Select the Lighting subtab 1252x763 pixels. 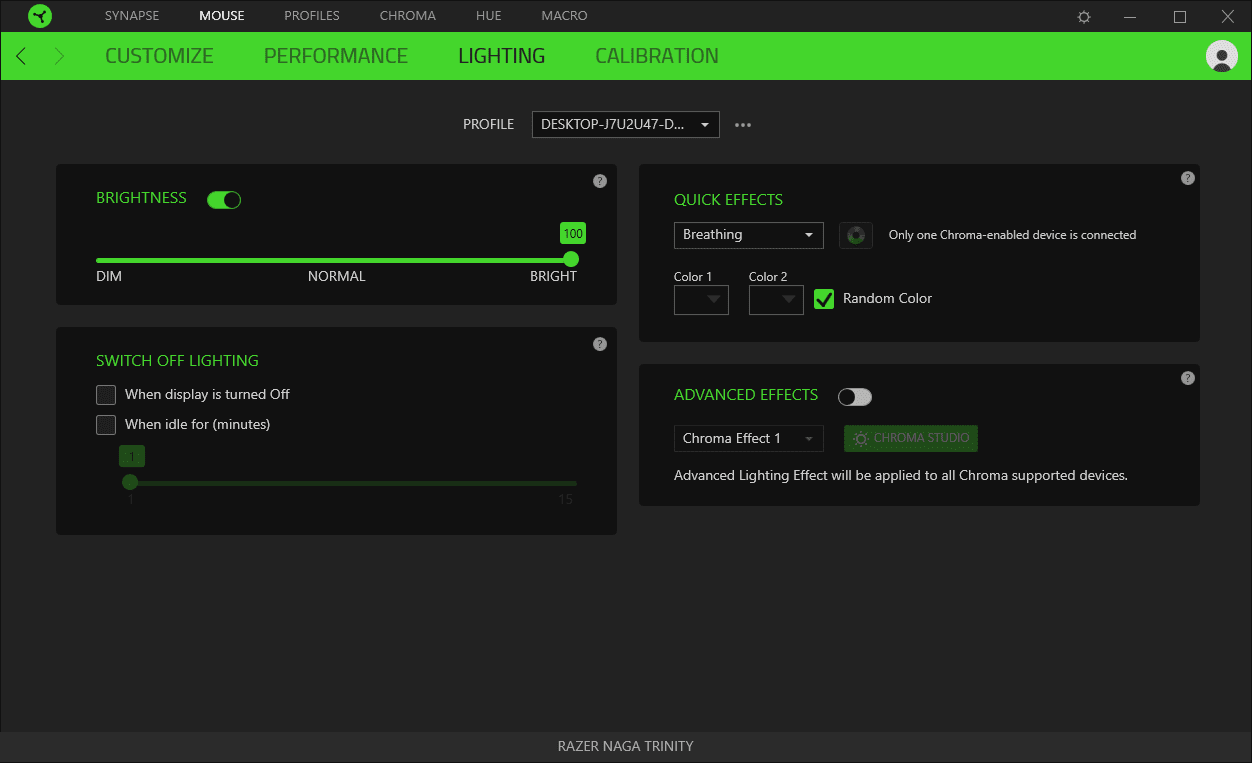[x=502, y=56]
